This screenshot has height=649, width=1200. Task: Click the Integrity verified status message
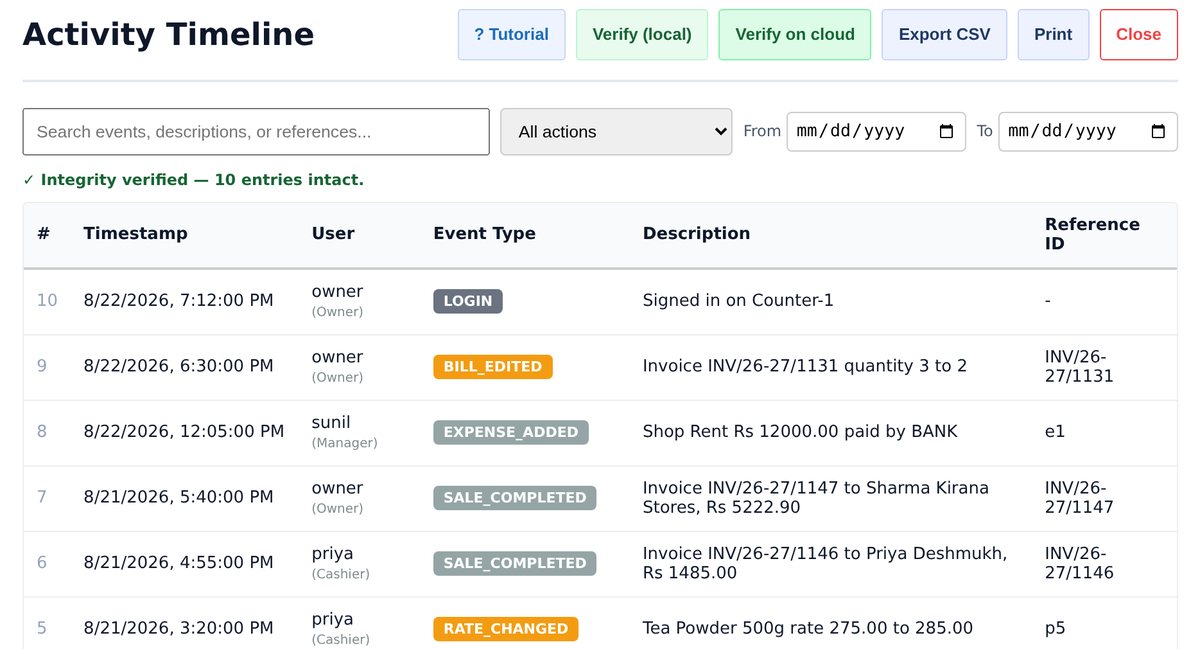pos(193,180)
